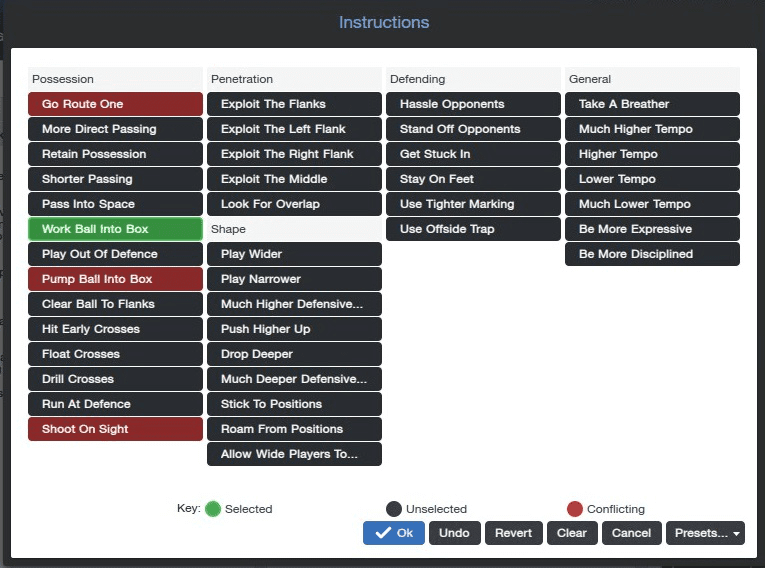765x568 pixels.
Task: Select Be More Disciplined instruction
Action: (x=652, y=254)
